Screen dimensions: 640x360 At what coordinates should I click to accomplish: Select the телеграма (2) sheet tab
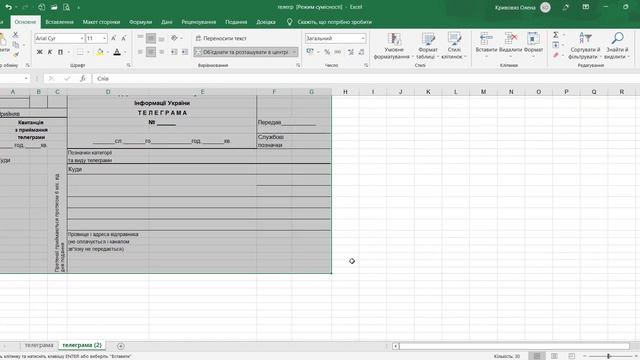(82, 345)
